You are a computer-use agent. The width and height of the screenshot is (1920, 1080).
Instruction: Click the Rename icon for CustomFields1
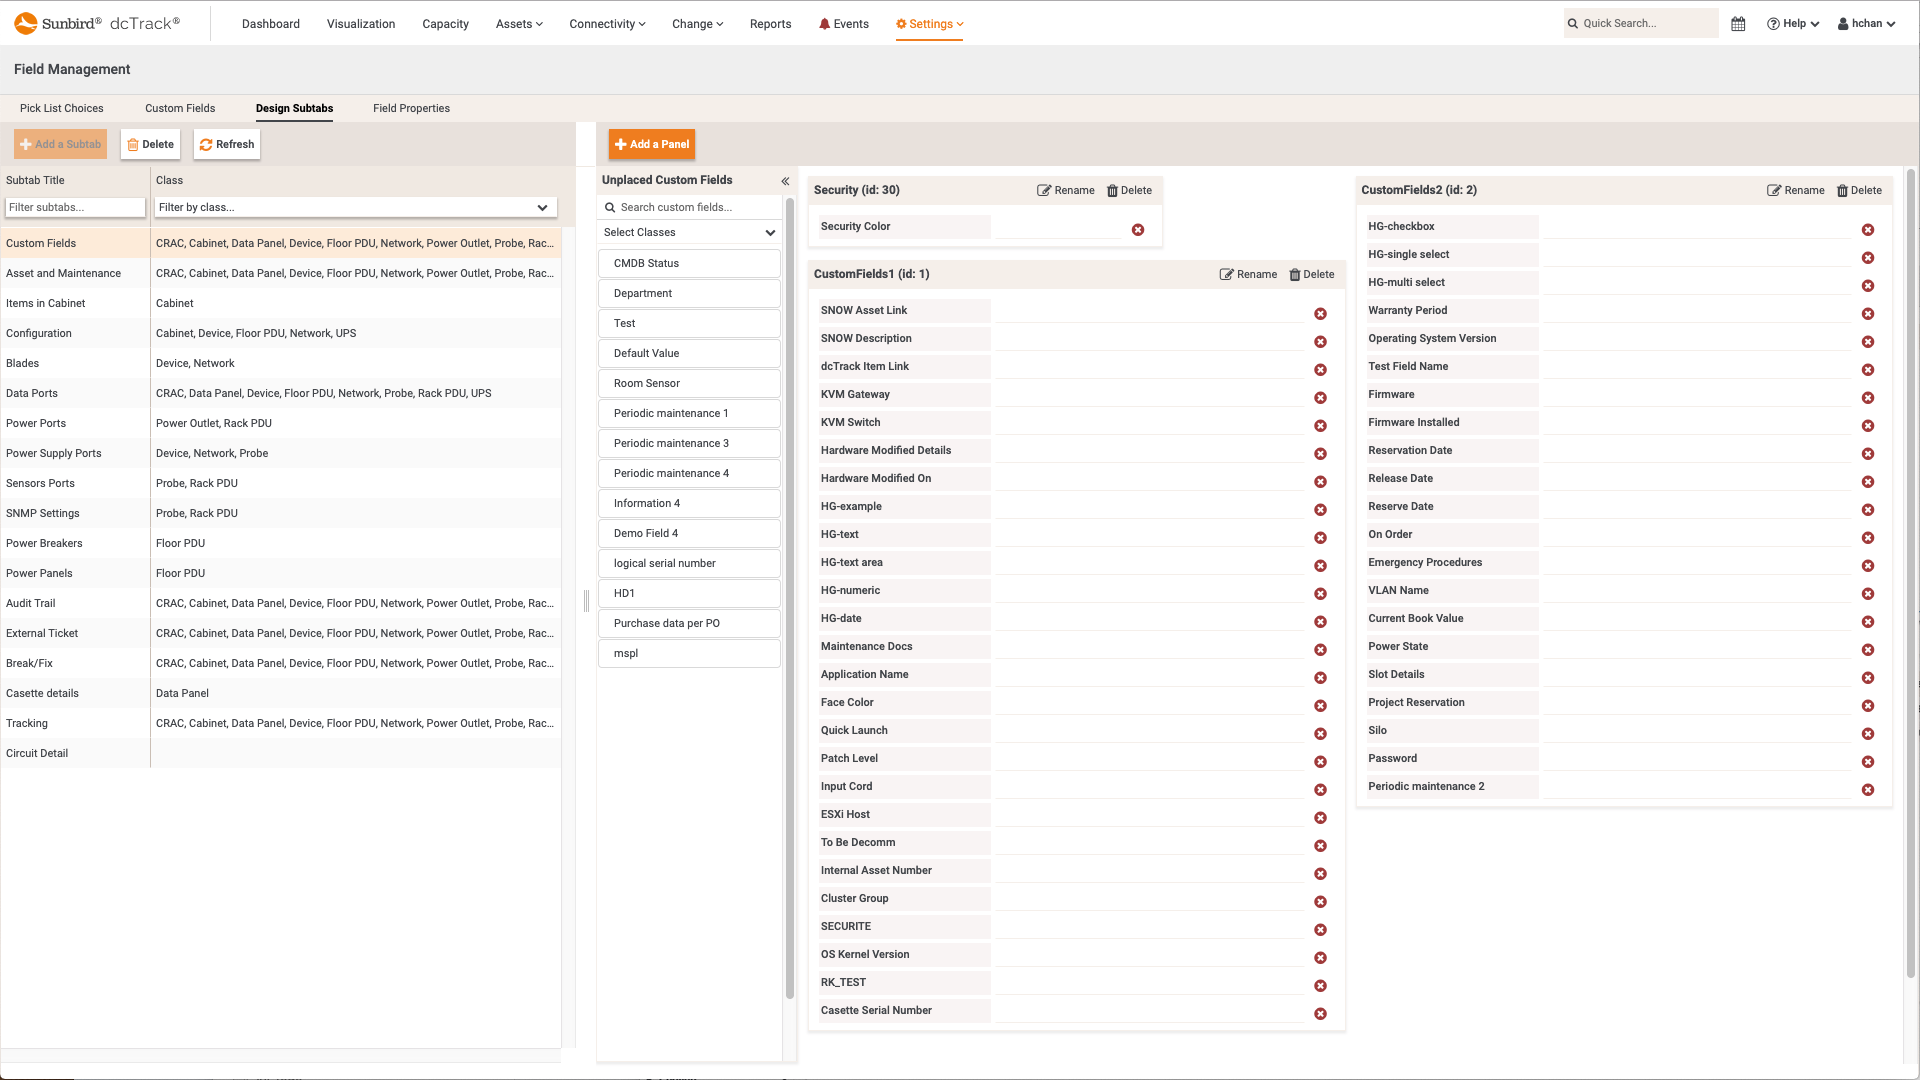tap(1228, 273)
